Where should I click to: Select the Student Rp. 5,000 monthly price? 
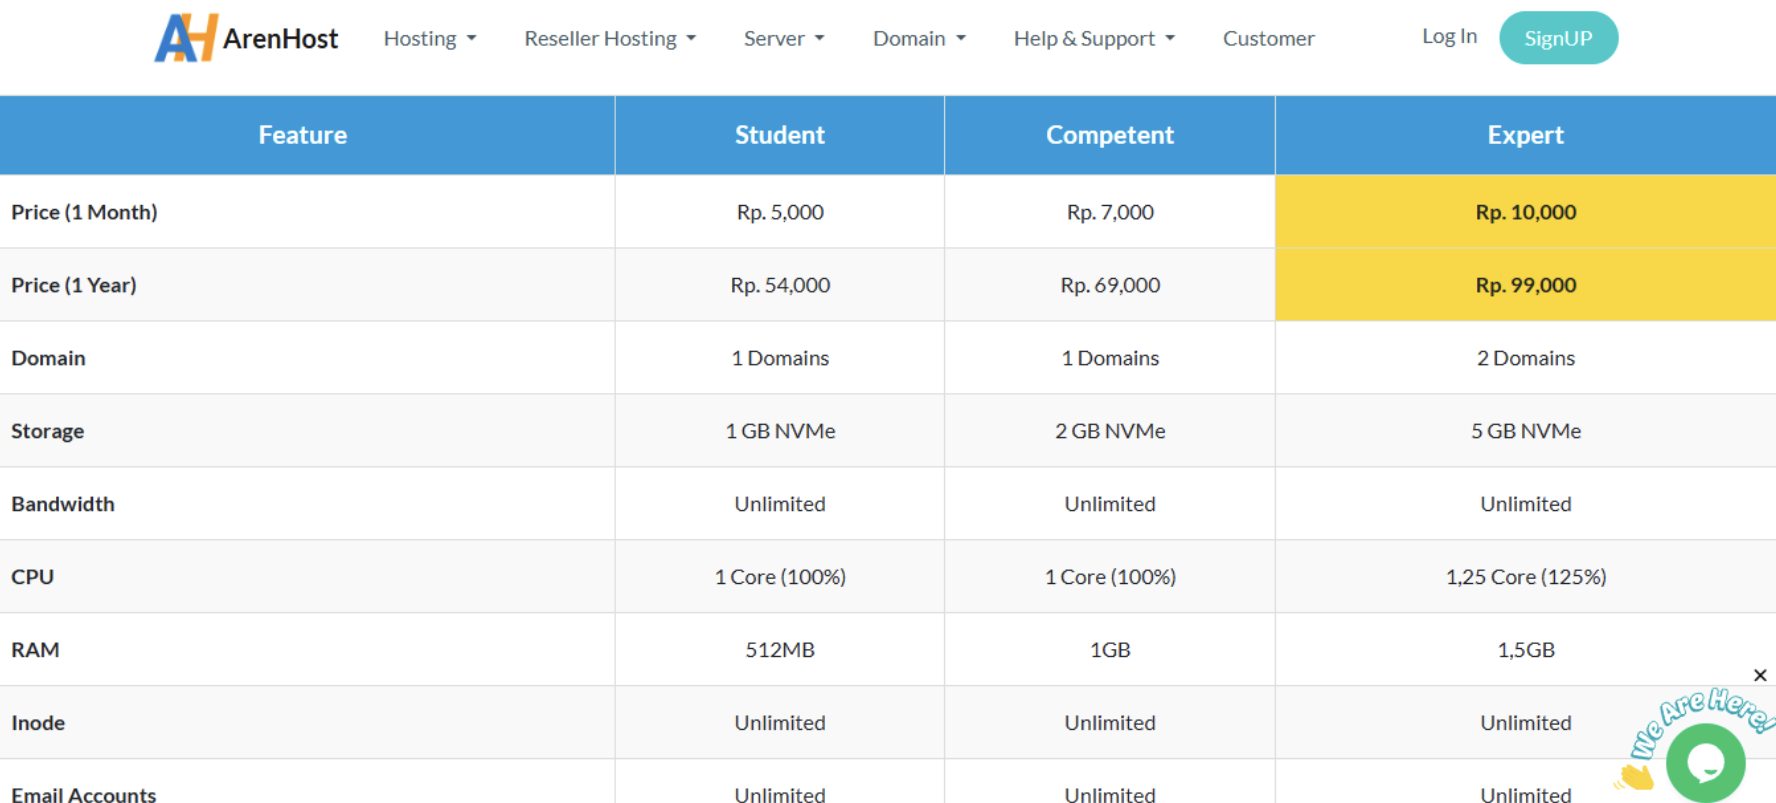[x=780, y=212]
